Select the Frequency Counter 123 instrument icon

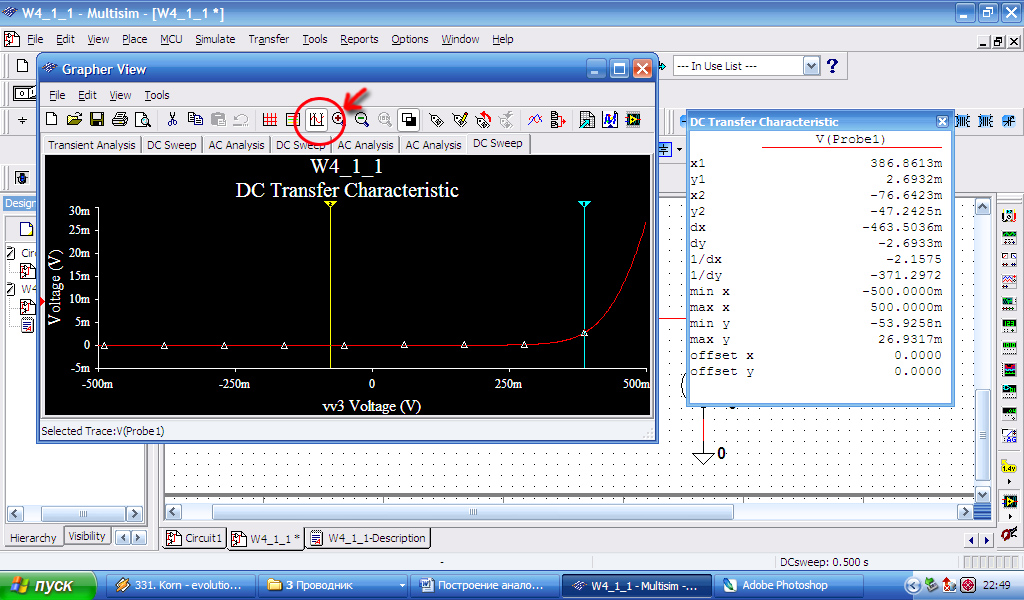(1009, 325)
